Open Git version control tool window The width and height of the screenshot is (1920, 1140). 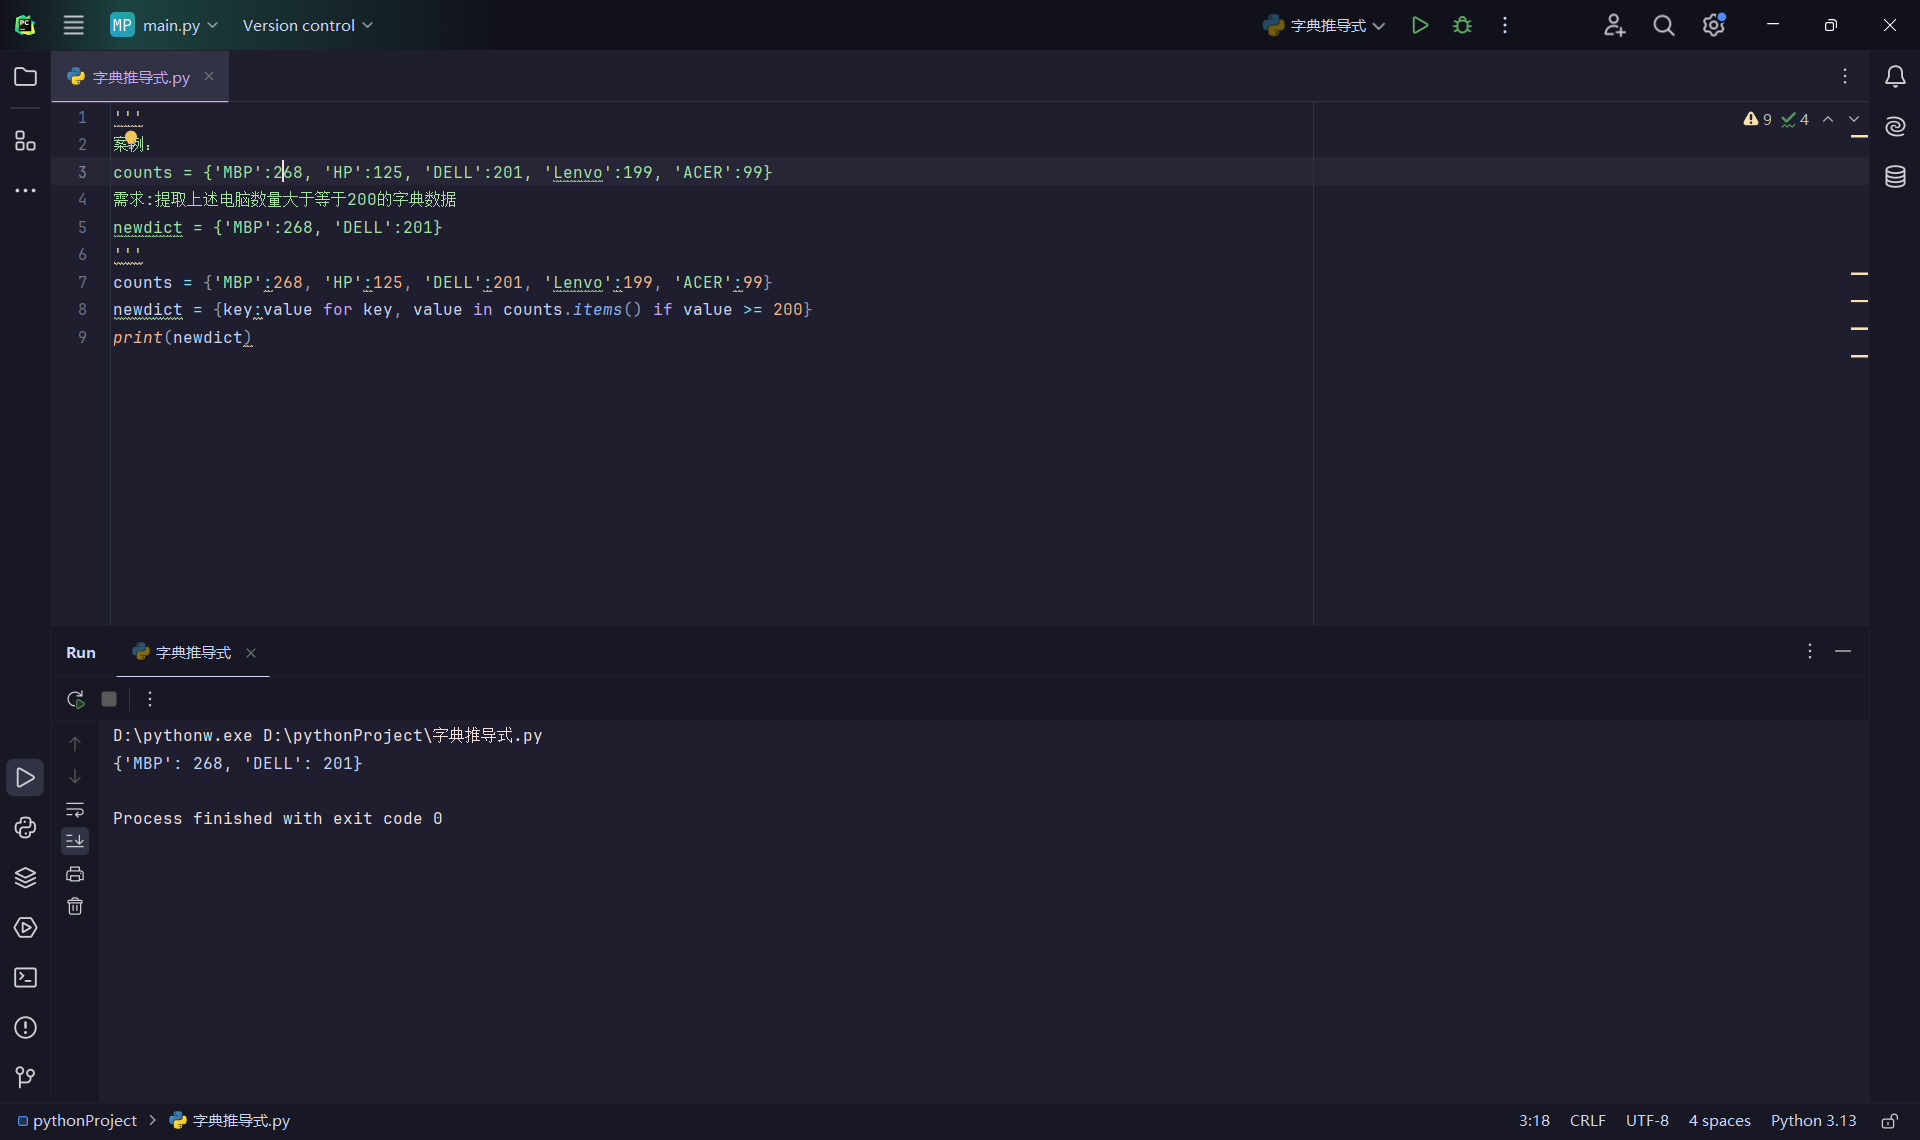[x=25, y=1077]
